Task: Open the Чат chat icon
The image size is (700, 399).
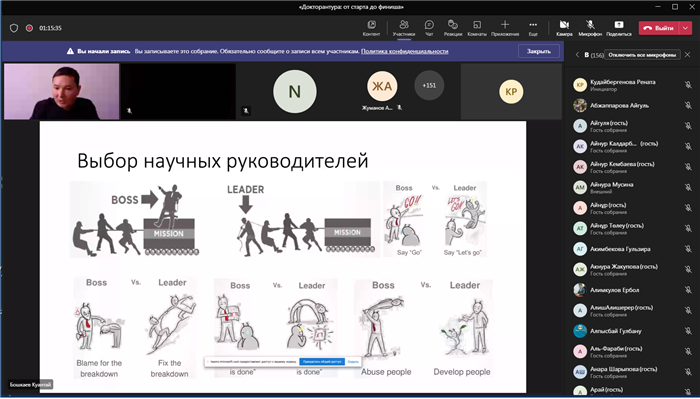Action: tap(429, 24)
